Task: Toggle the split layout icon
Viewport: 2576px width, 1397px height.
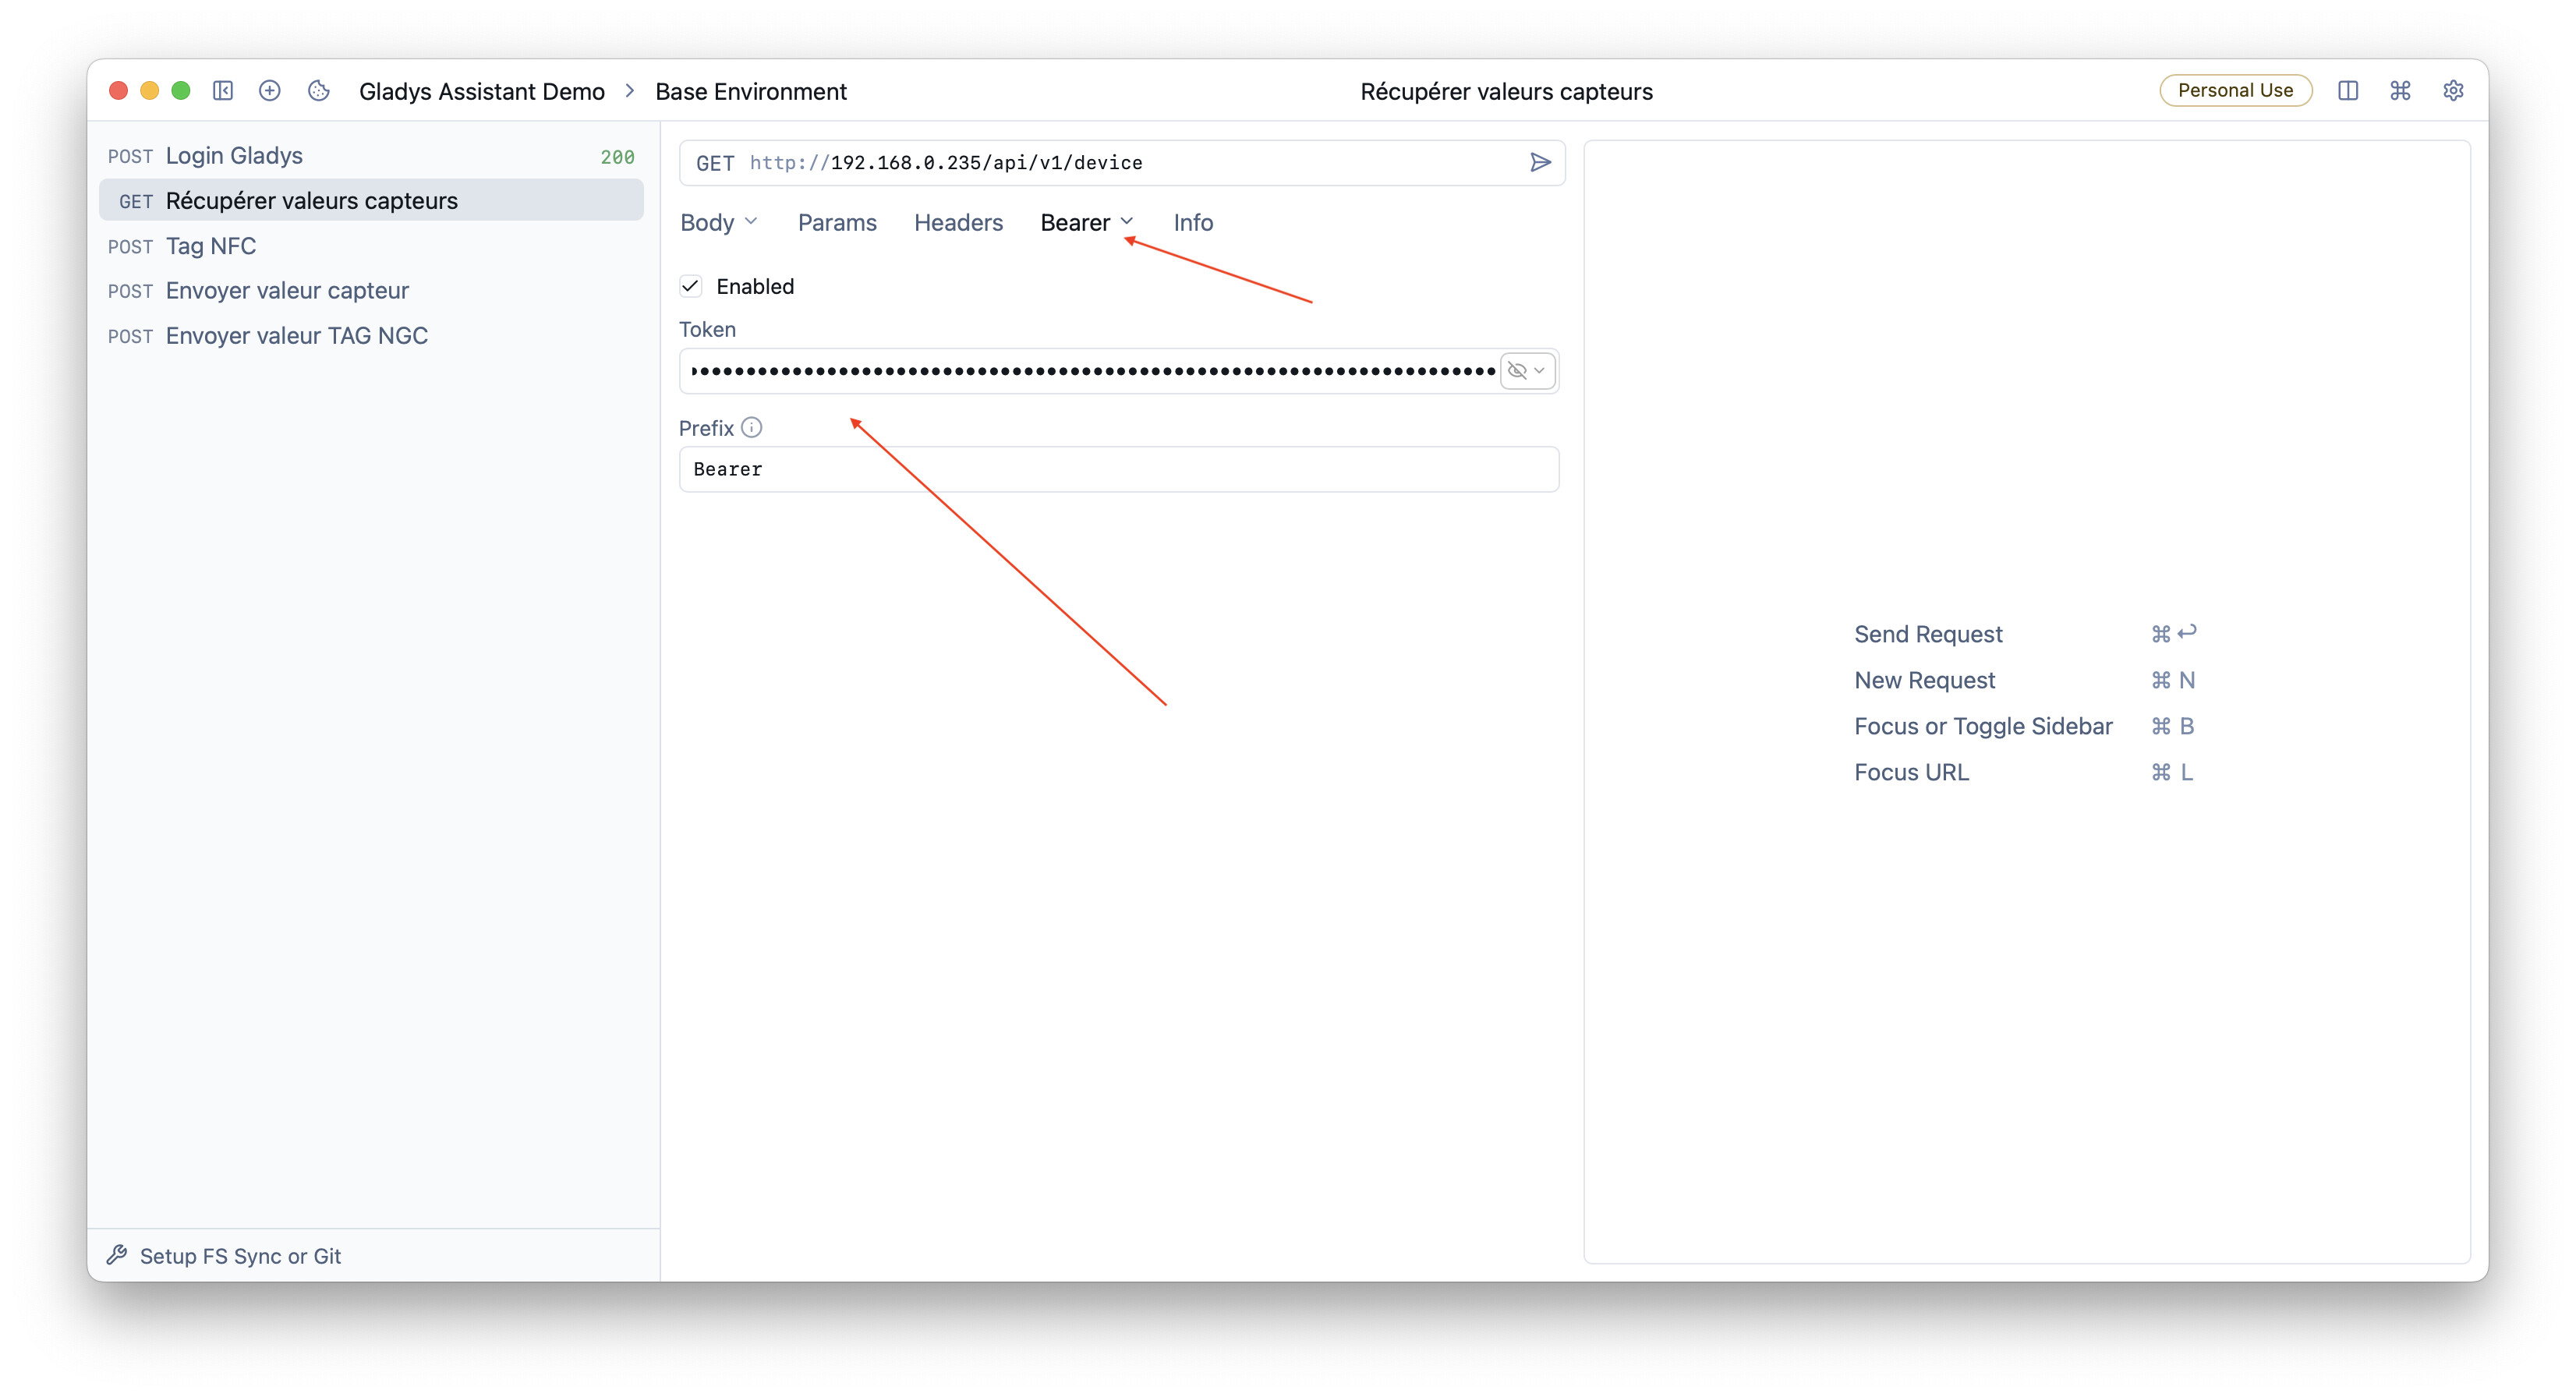Action: (2347, 91)
